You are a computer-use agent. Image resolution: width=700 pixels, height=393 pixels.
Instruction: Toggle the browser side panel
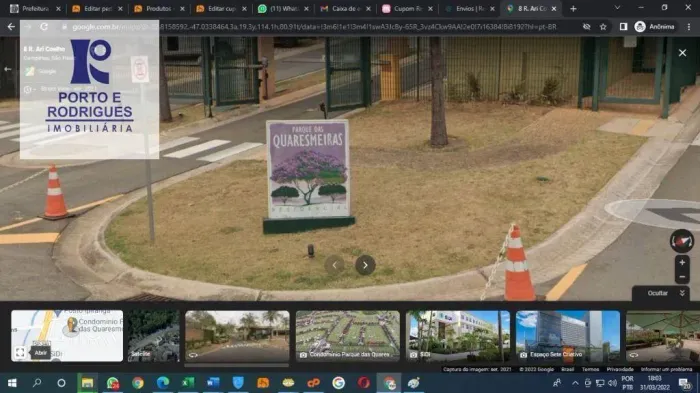coord(623,27)
